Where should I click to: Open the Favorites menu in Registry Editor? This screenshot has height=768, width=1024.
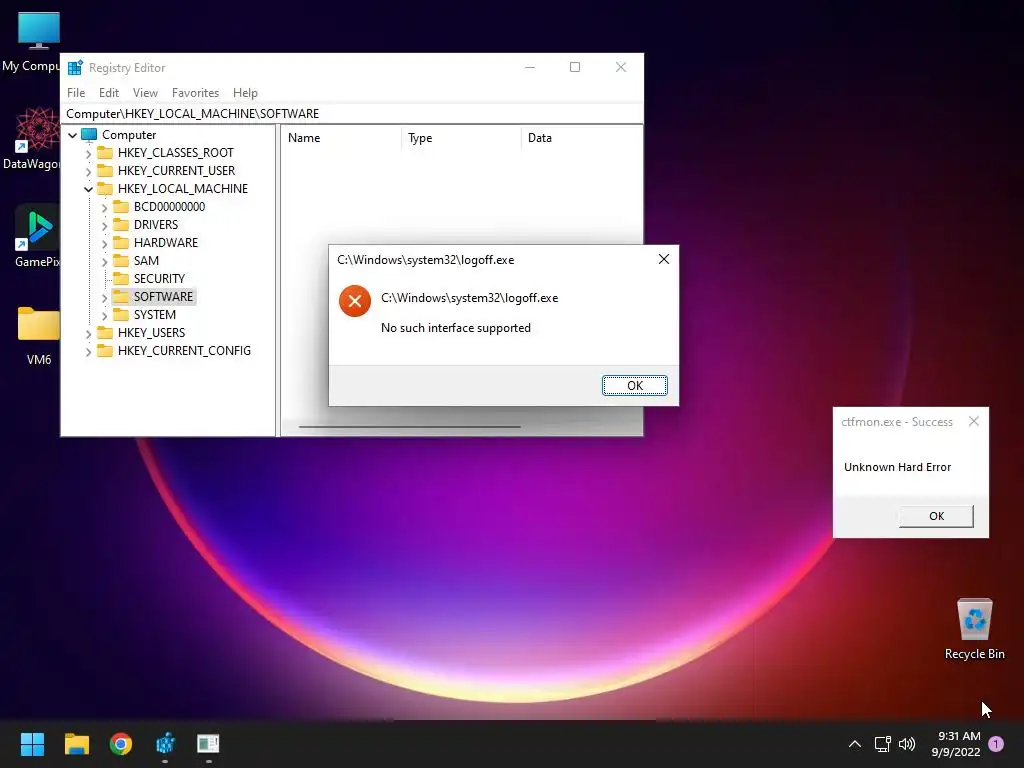coord(195,93)
